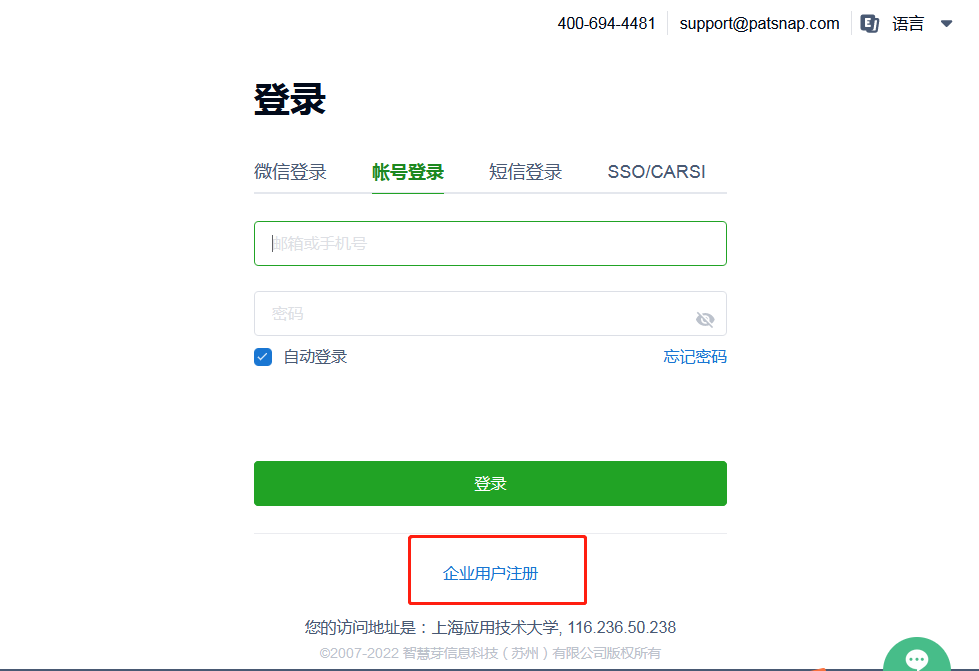
Task: Open the 忘记密码 link
Action: [x=695, y=357]
